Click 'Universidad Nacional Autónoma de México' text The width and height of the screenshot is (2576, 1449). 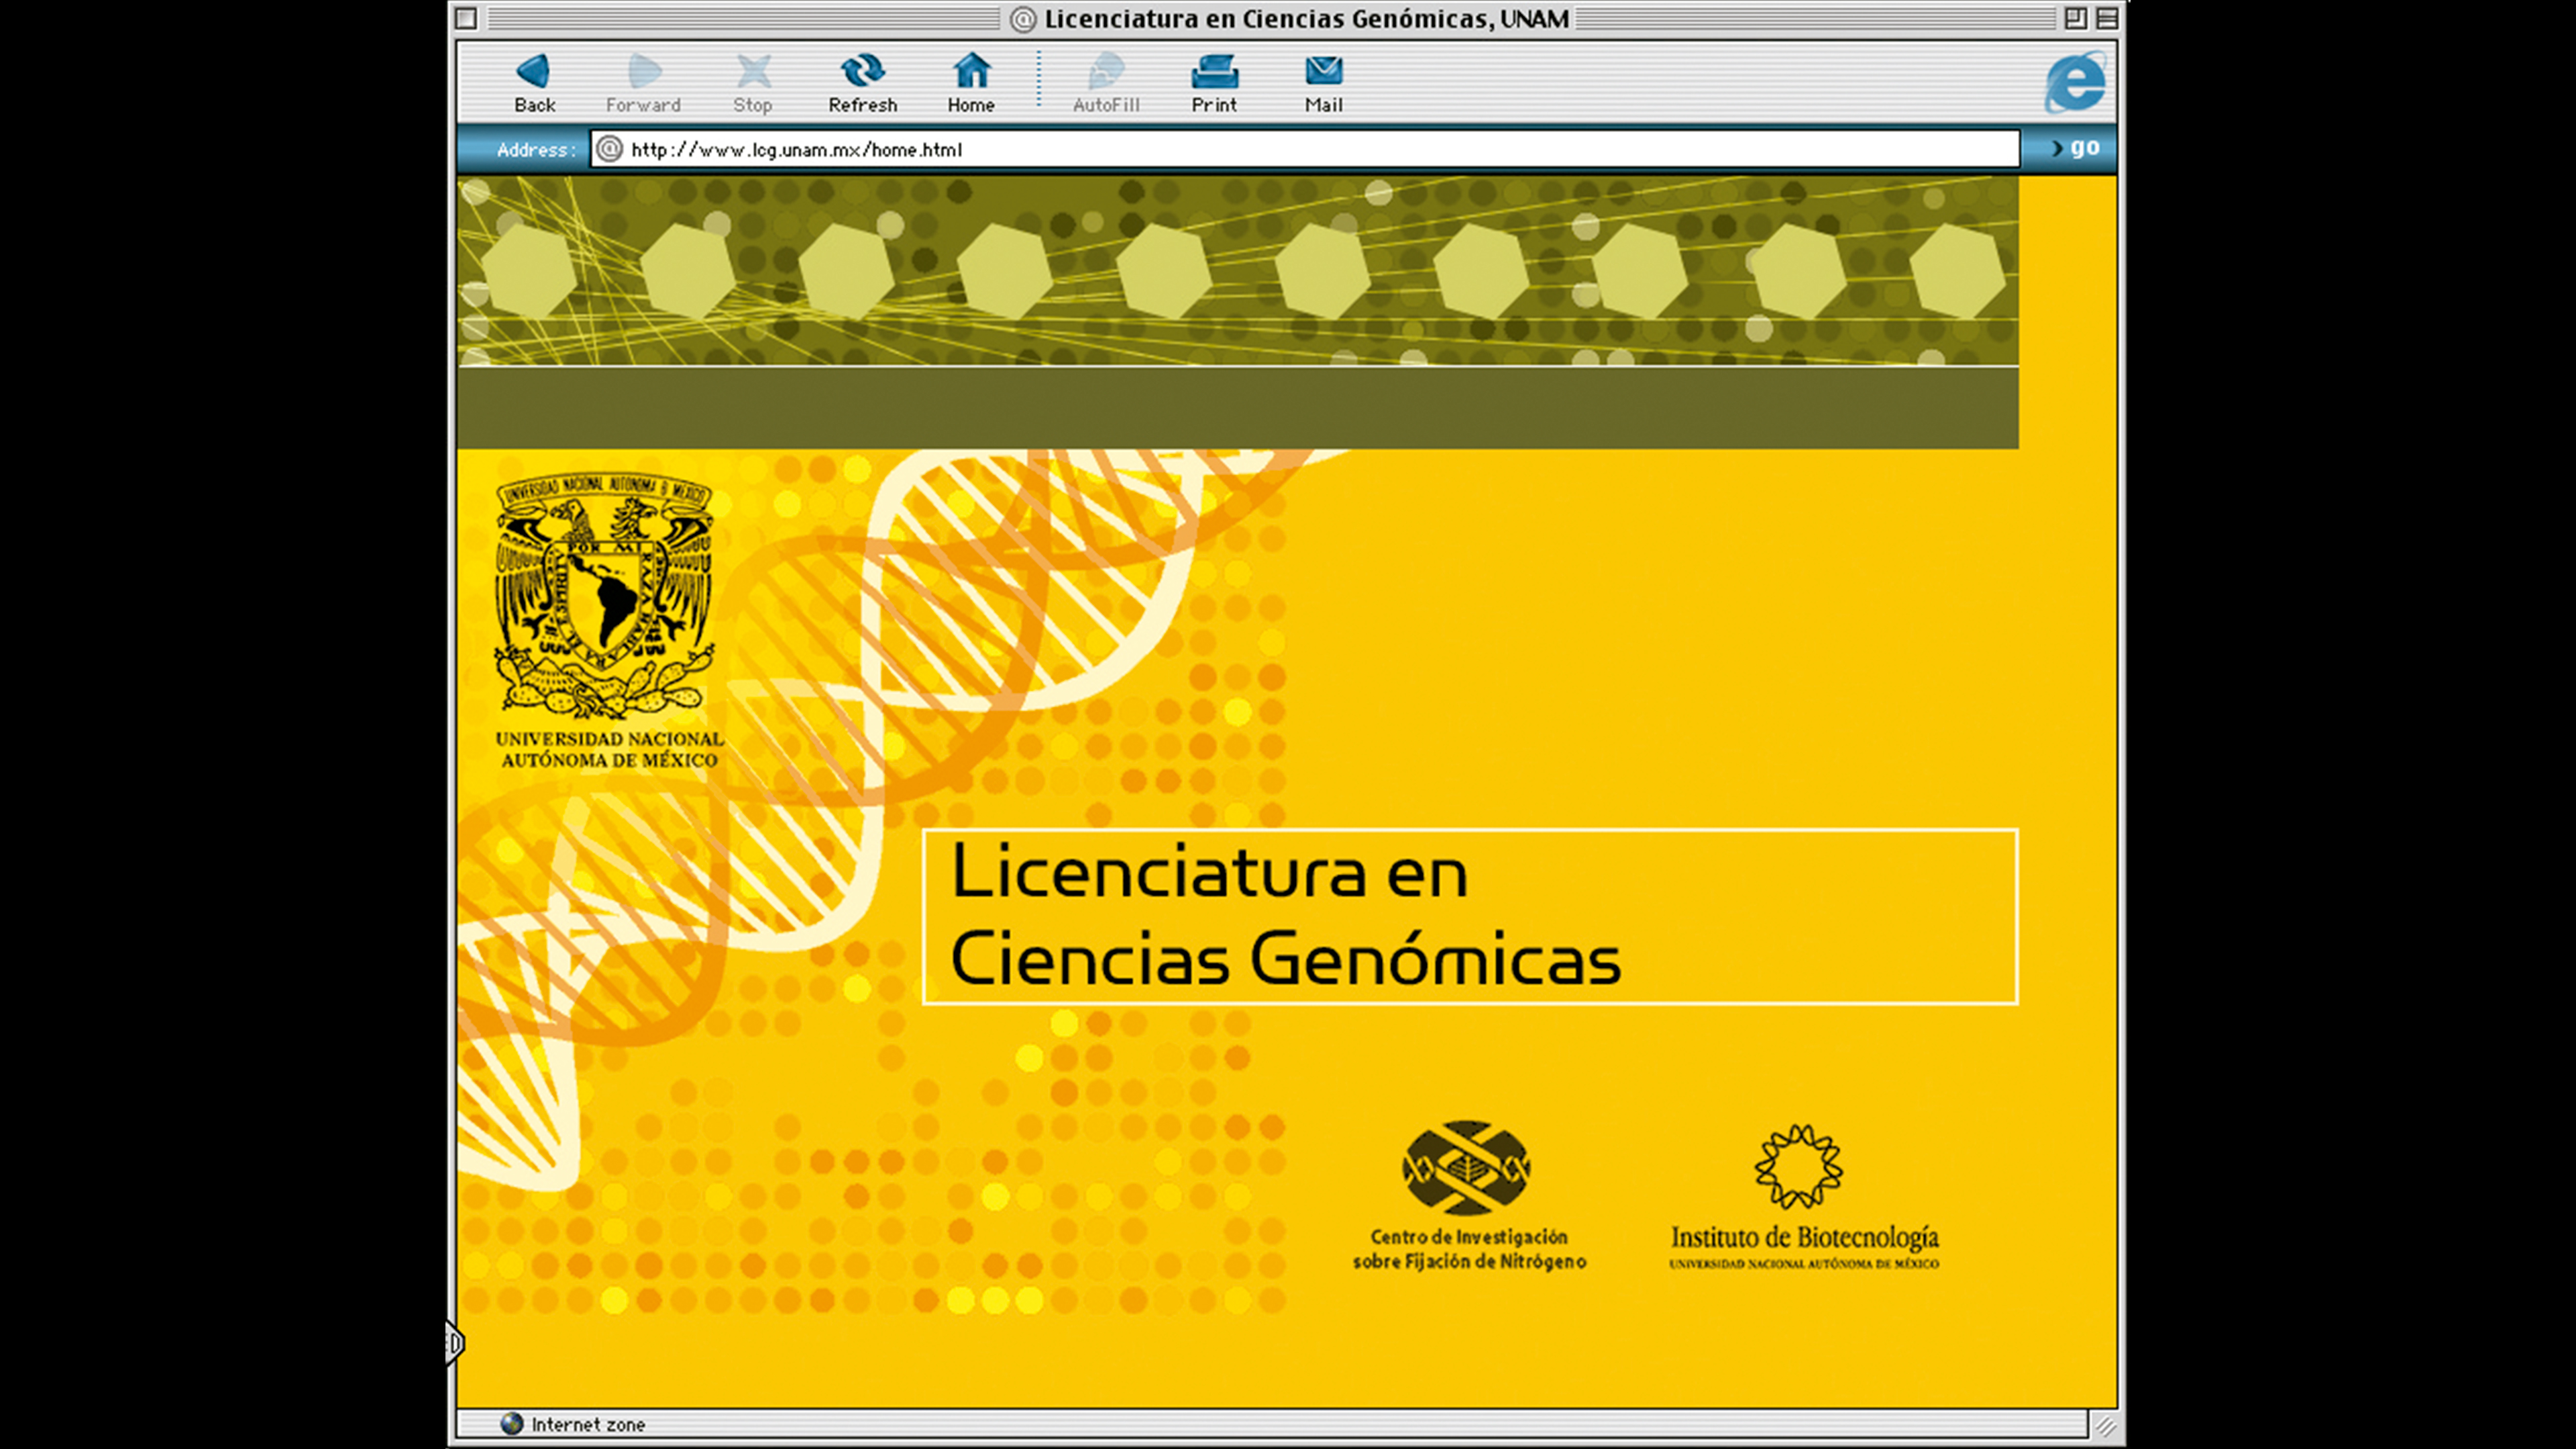point(609,749)
